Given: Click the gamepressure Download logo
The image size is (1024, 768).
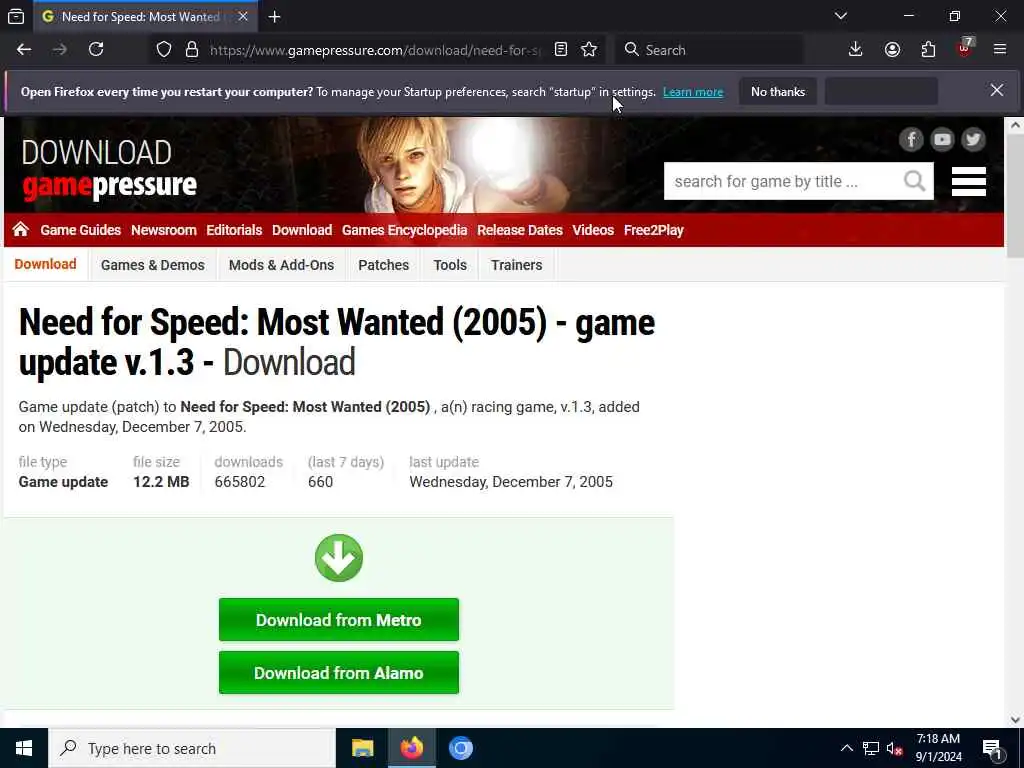Looking at the screenshot, I should coord(108,170).
